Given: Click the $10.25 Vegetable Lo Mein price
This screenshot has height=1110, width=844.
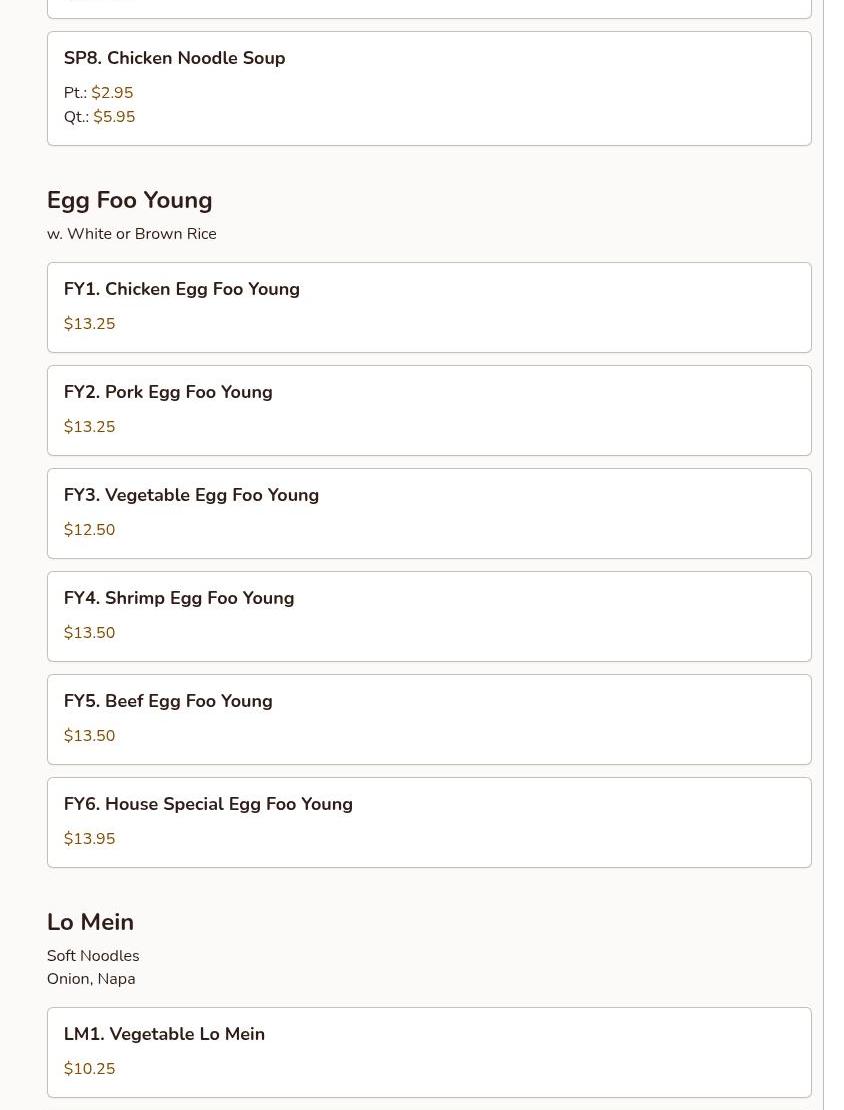Looking at the screenshot, I should pos(89,1069).
